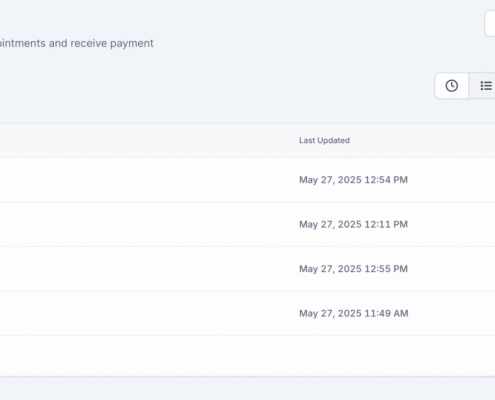Click the word "Updated" in the table header
The width and height of the screenshot is (495, 400).
pyautogui.click(x=333, y=140)
